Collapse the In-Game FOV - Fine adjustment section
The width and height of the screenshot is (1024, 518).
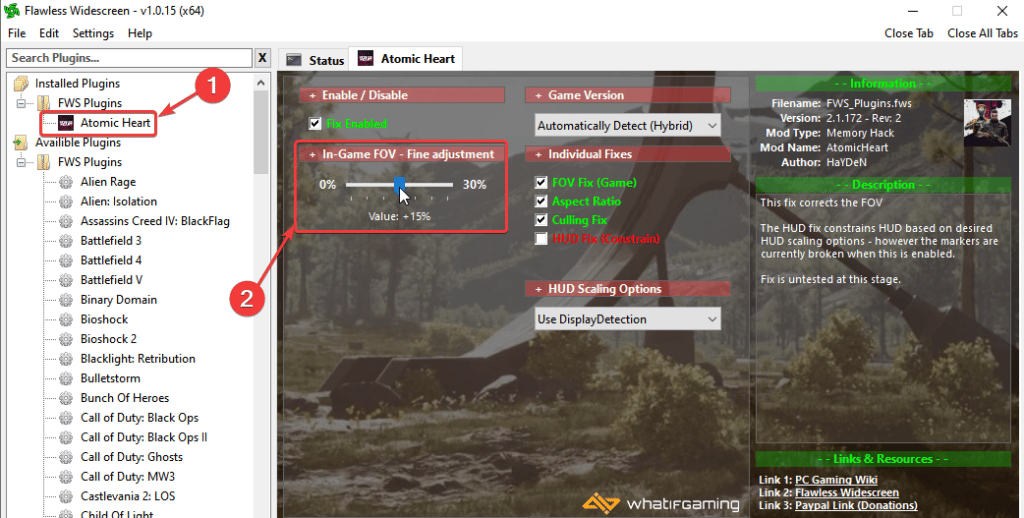pyautogui.click(x=402, y=154)
